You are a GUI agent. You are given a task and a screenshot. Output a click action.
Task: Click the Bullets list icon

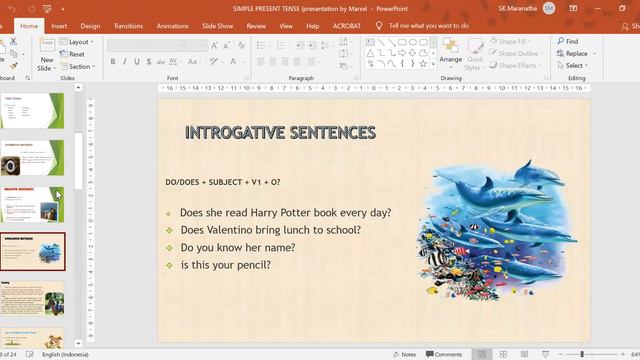pyautogui.click(x=260, y=46)
